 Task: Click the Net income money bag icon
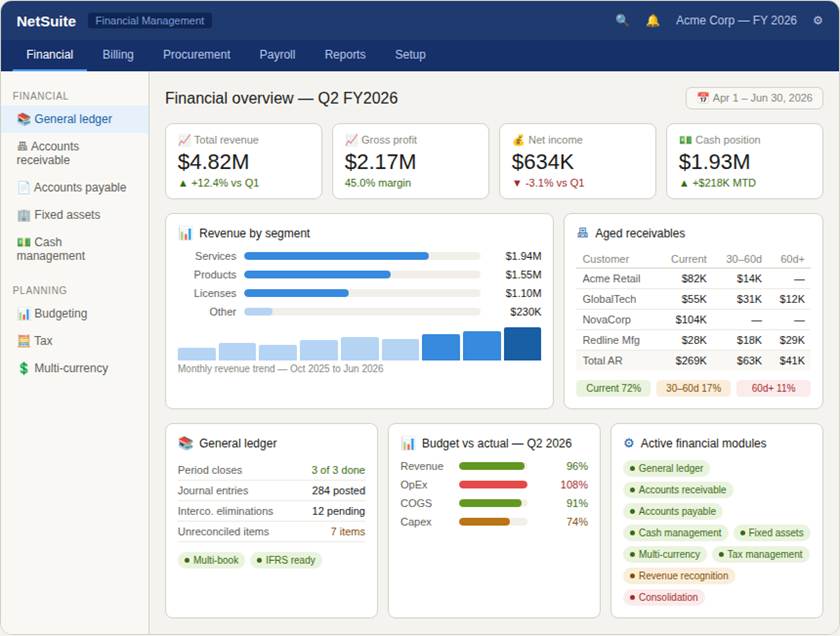coord(518,140)
